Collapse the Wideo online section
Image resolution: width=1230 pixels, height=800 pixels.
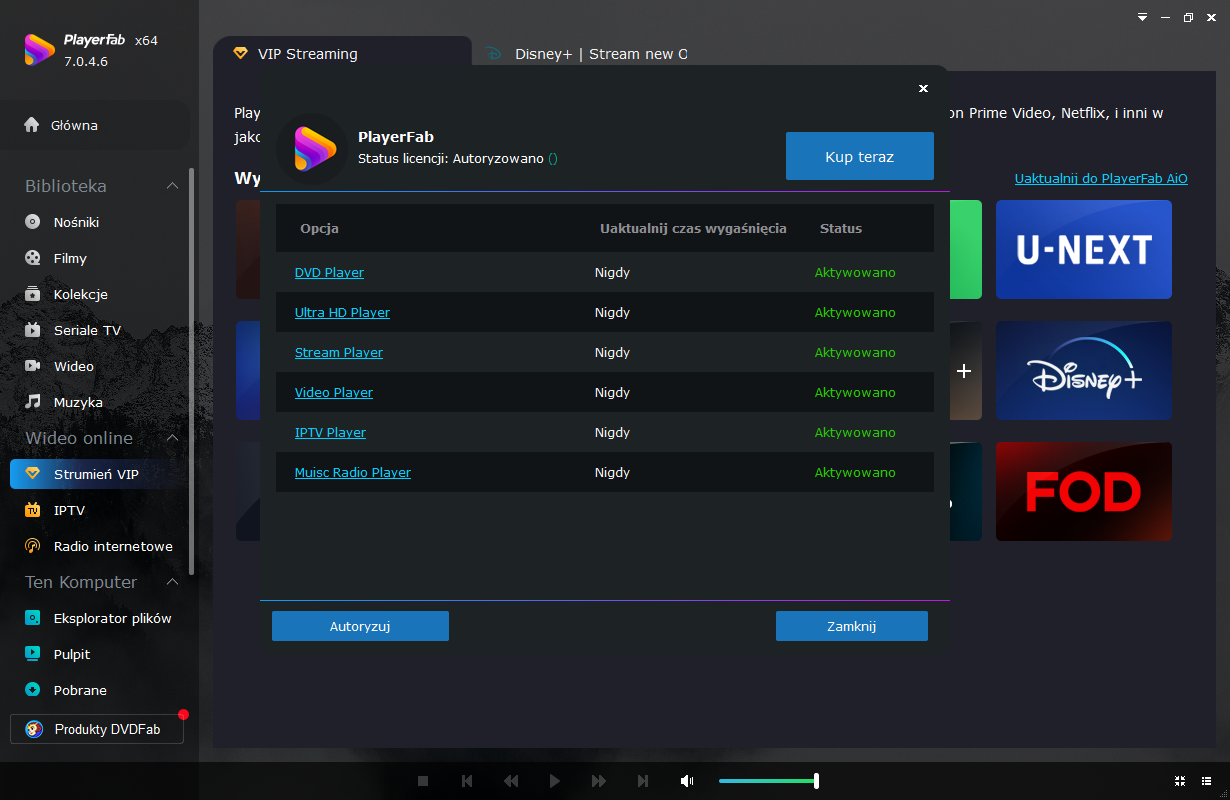(x=172, y=438)
